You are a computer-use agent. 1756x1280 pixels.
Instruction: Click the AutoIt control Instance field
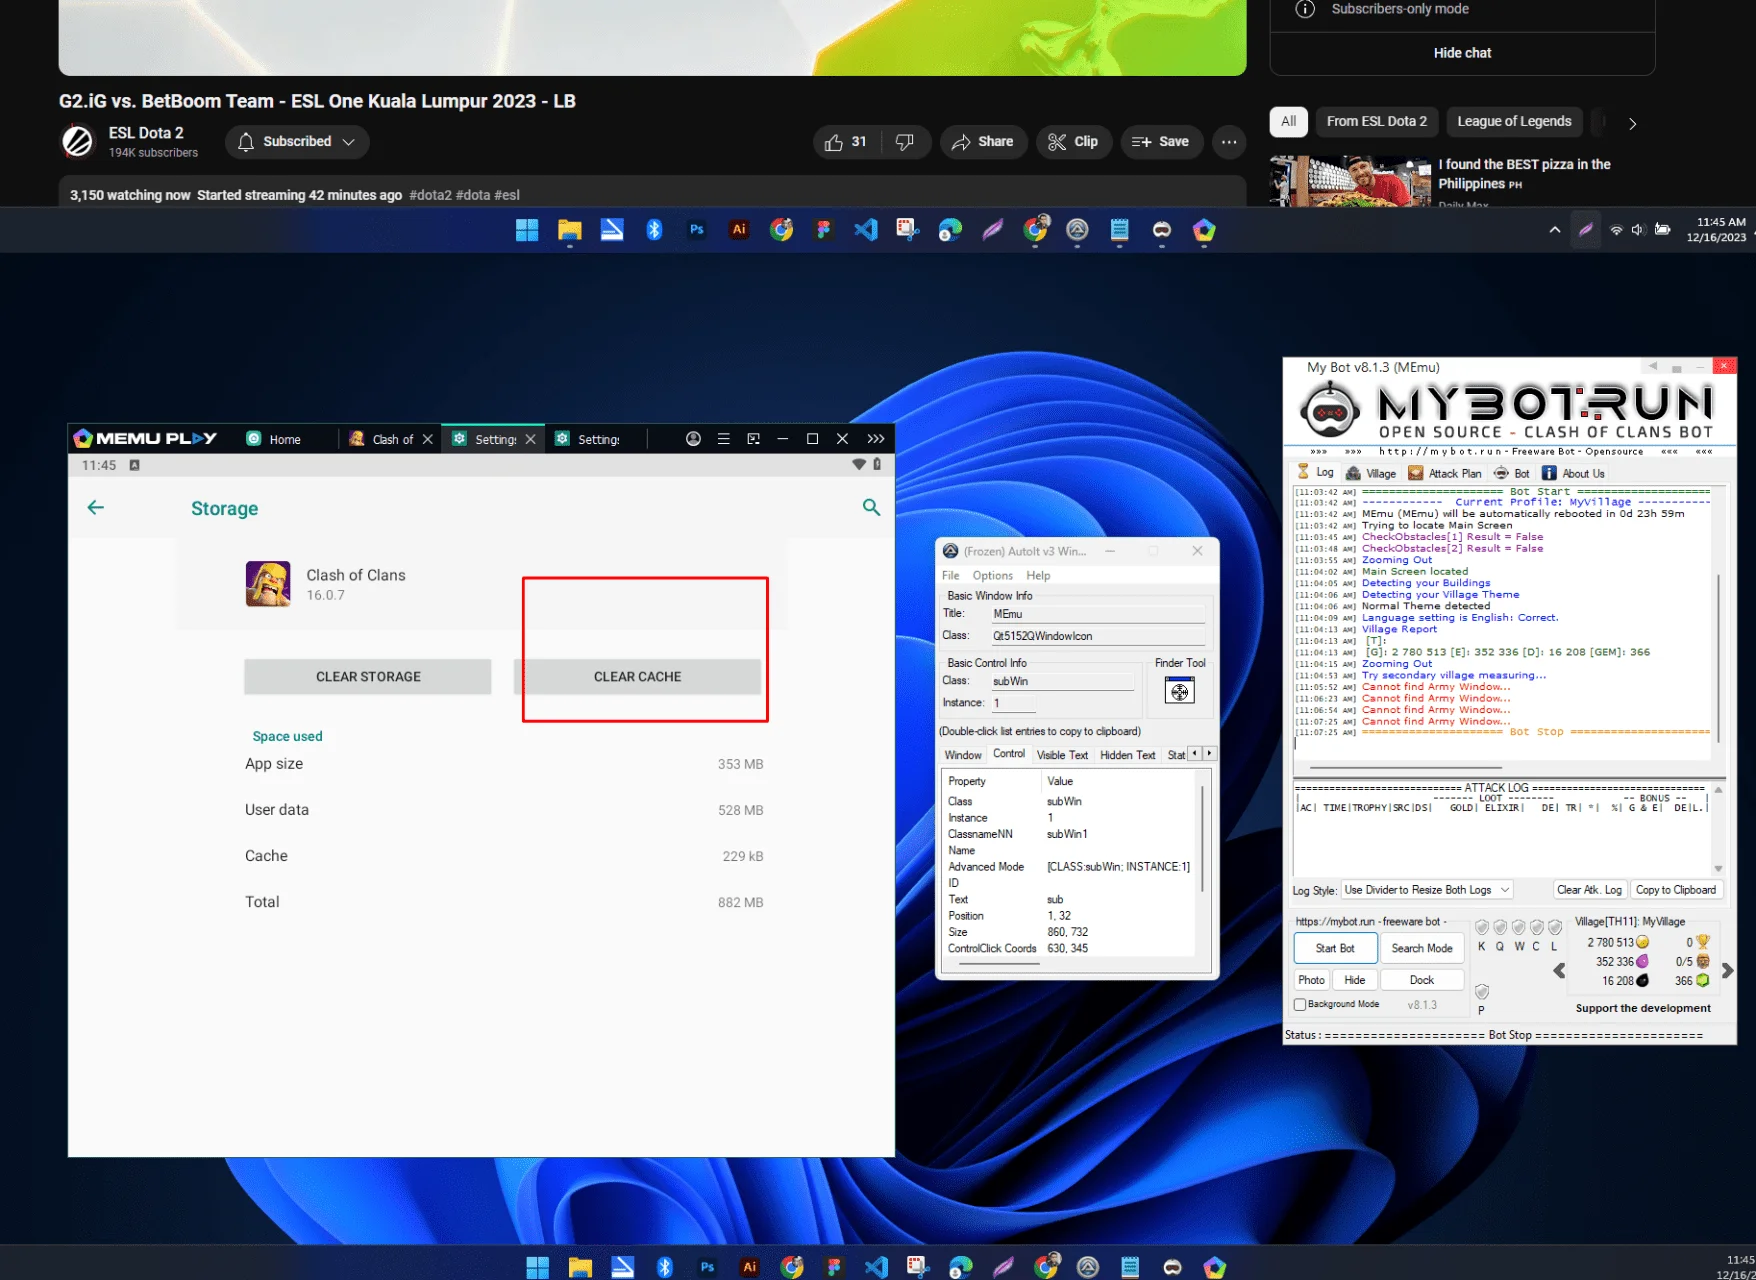[x=1014, y=703]
